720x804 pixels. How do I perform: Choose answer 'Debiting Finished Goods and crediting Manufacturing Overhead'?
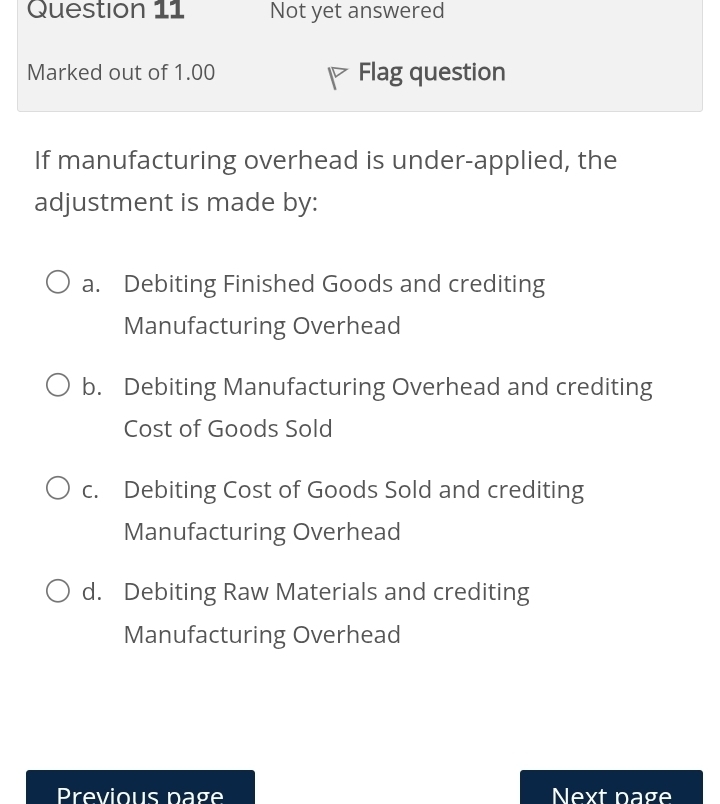pos(334,303)
